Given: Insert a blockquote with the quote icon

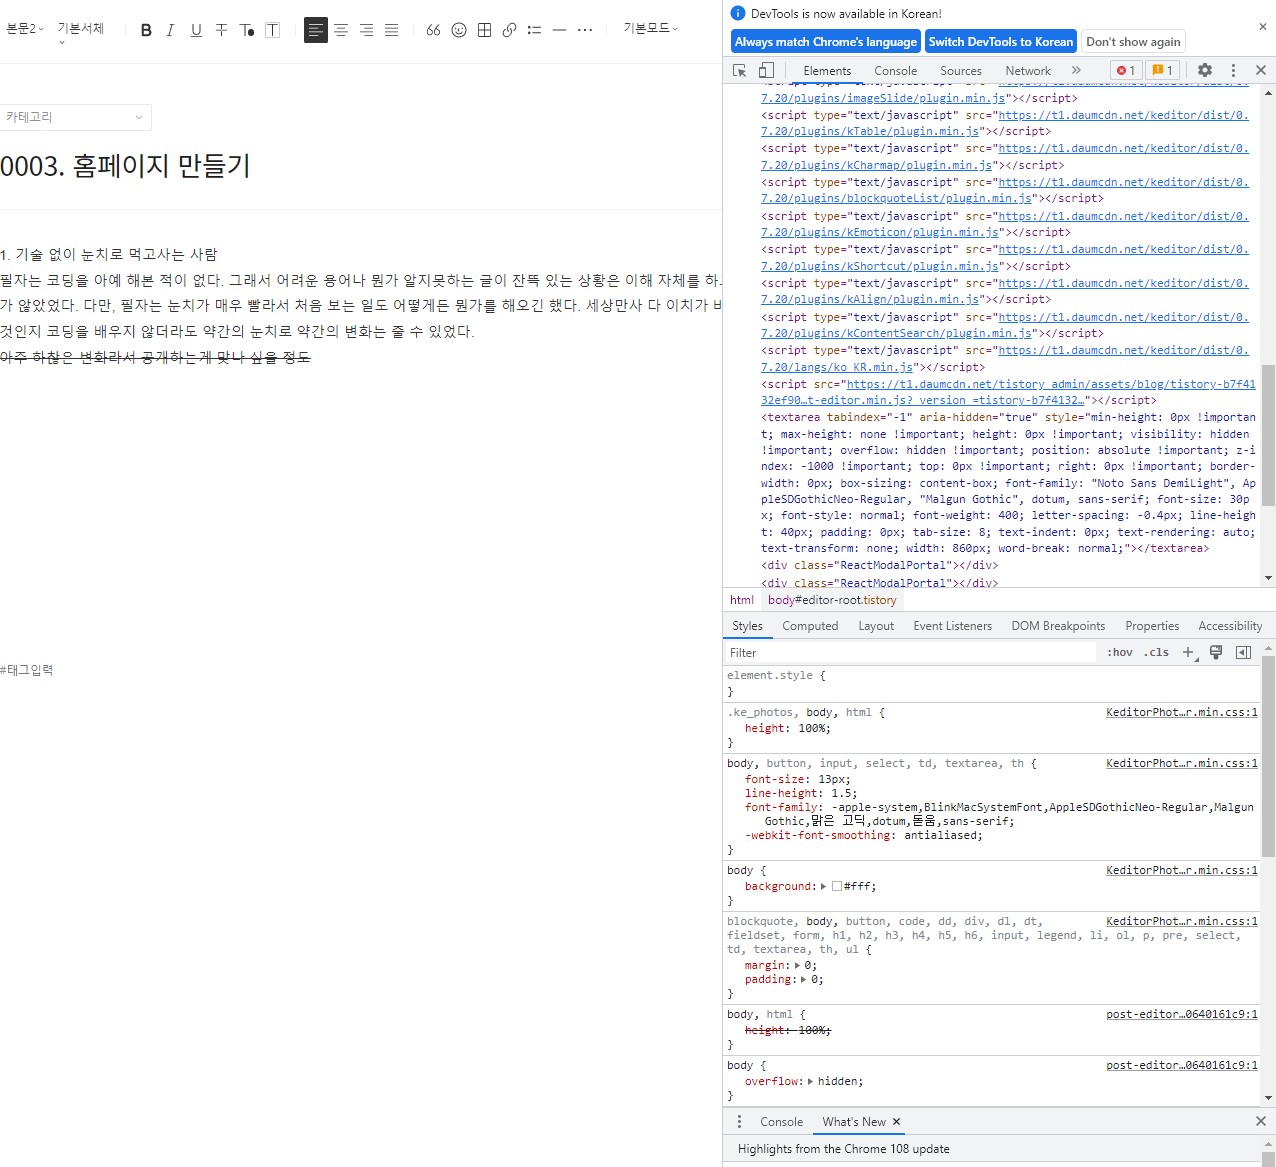Looking at the screenshot, I should click(x=433, y=30).
